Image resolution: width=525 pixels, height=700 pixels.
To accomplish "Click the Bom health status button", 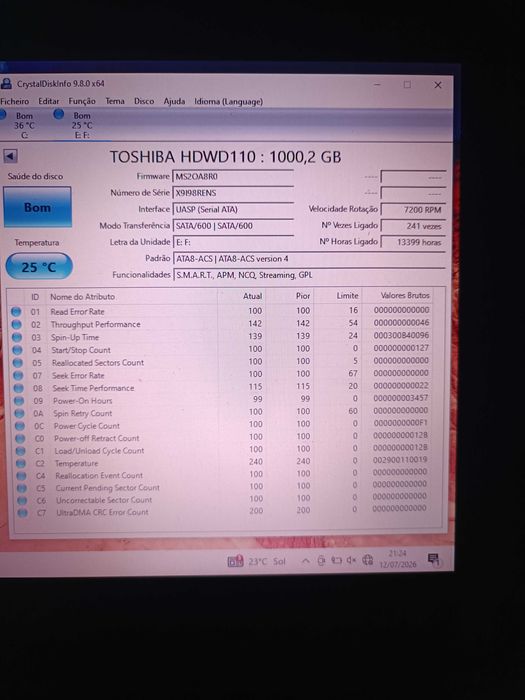I will (38, 207).
